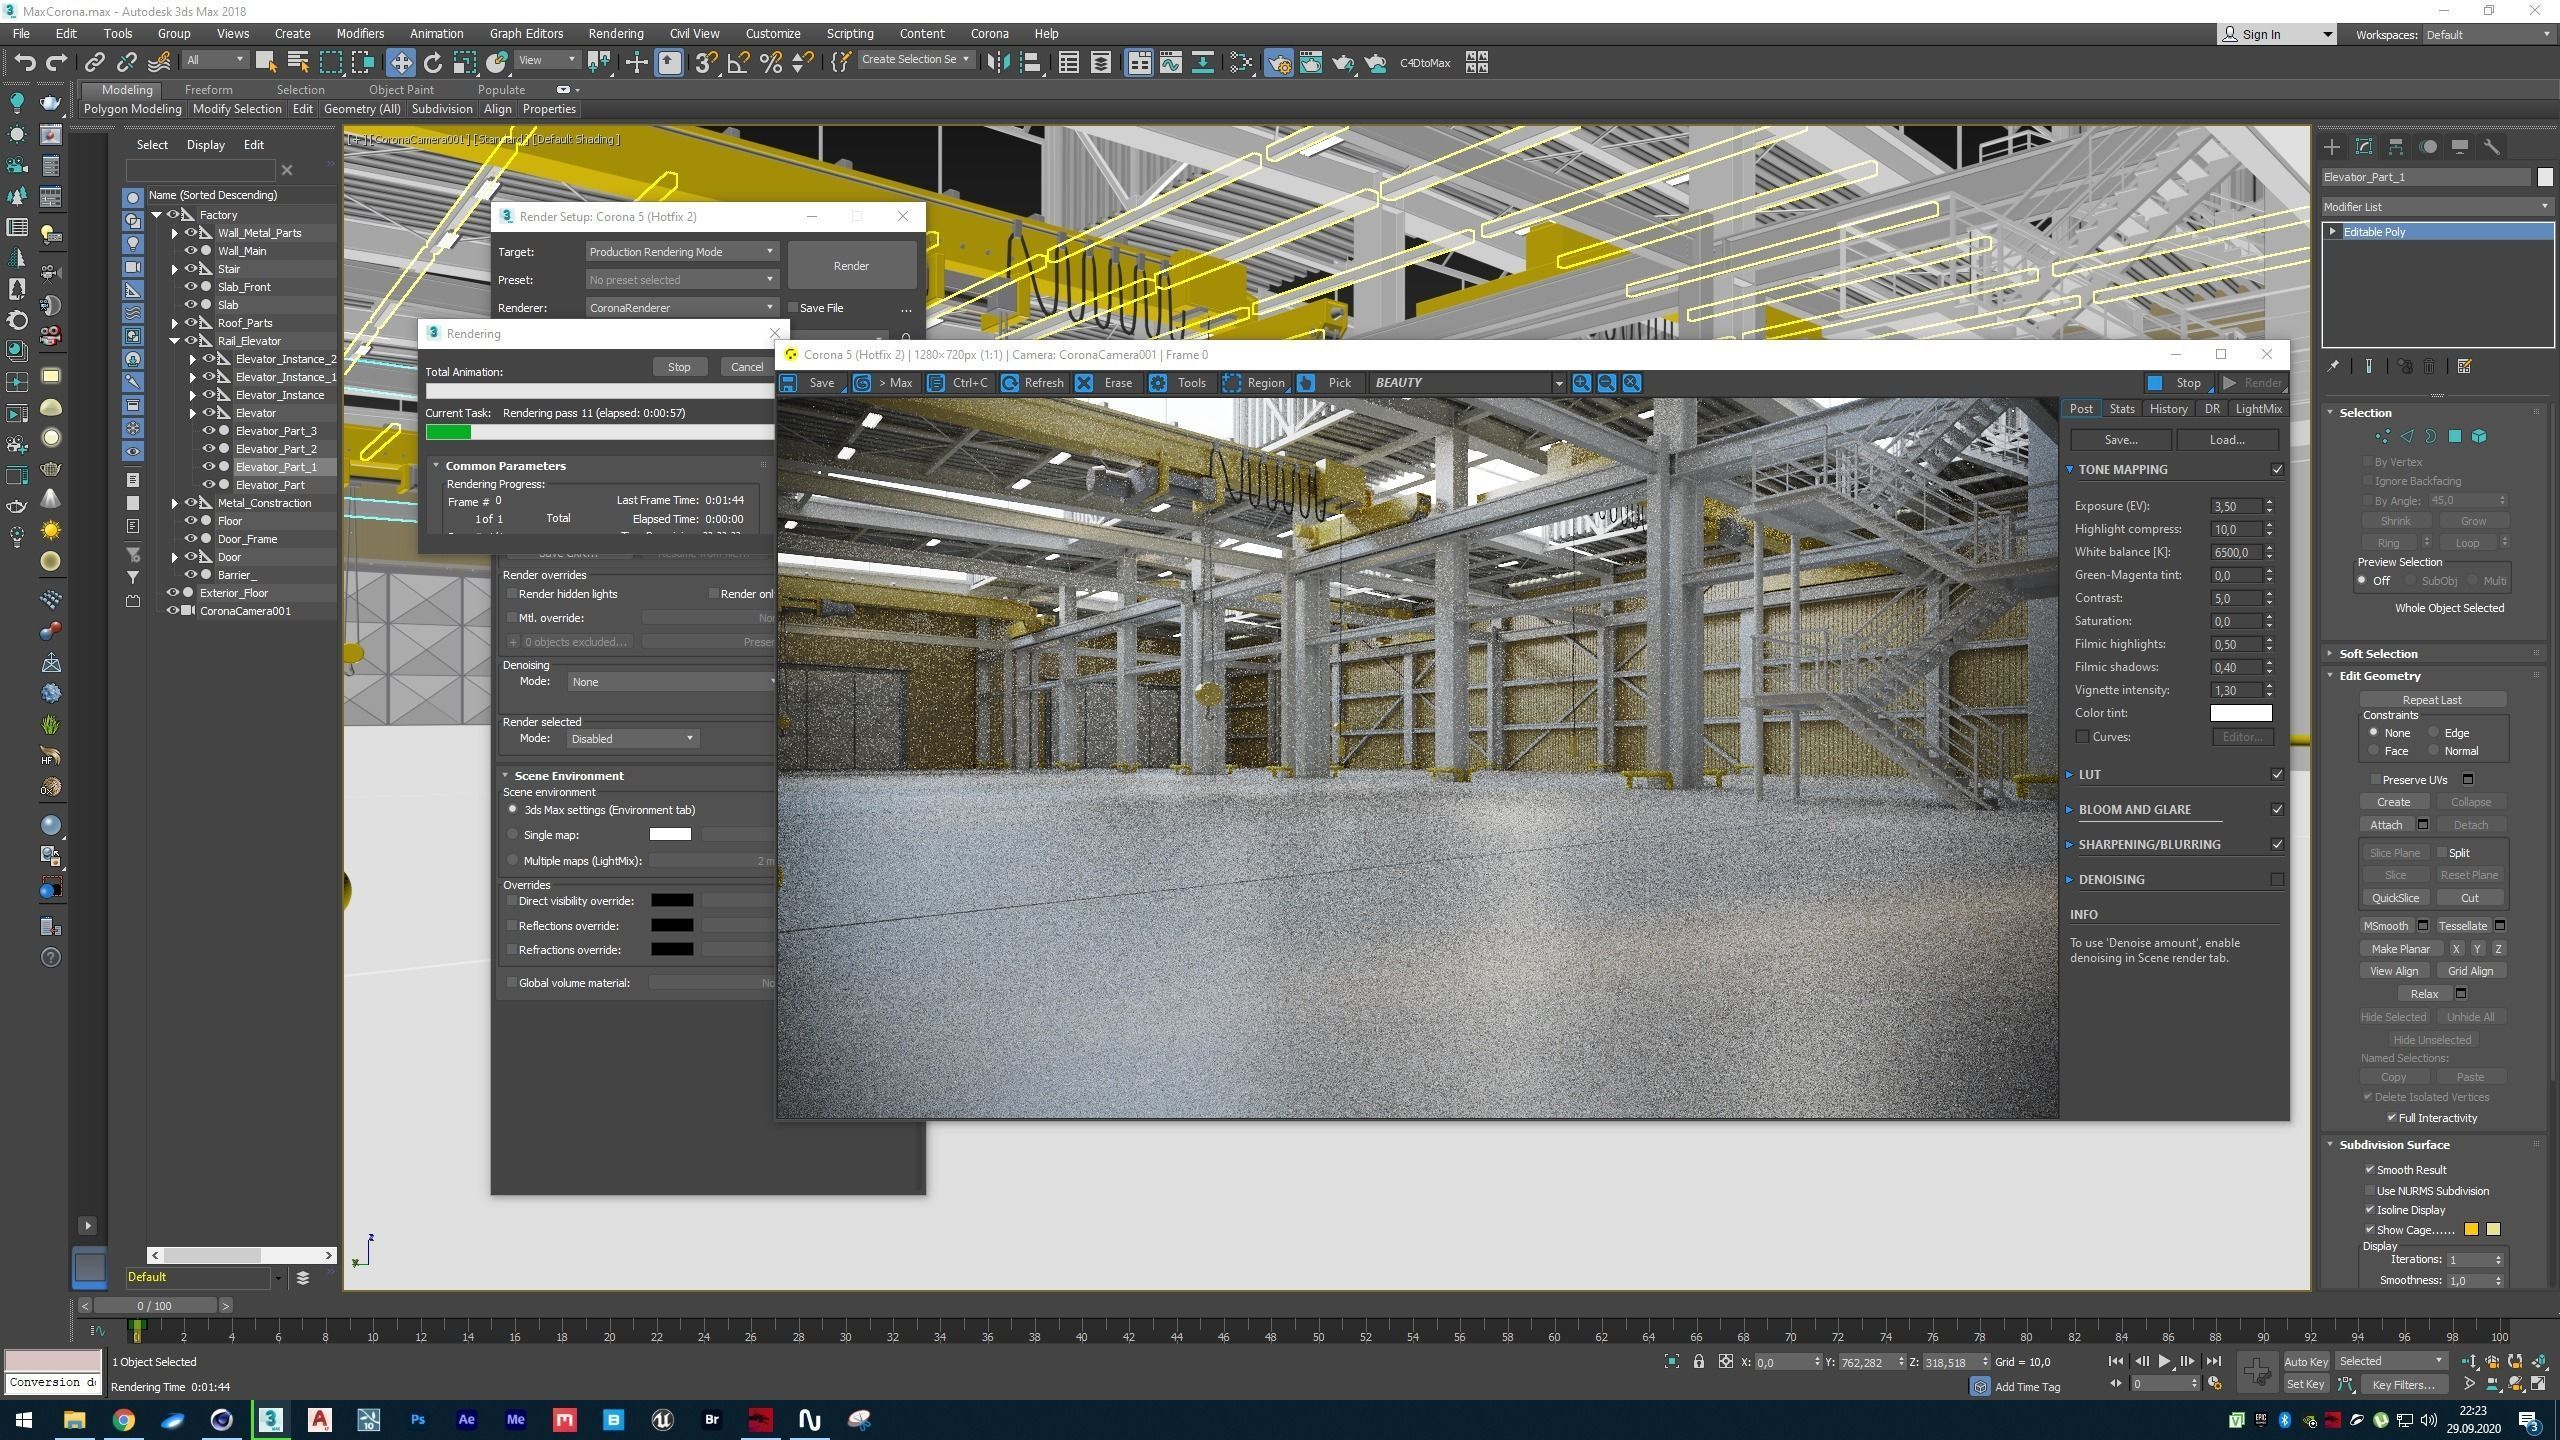Expand the Soft Selection rollout

2378,653
